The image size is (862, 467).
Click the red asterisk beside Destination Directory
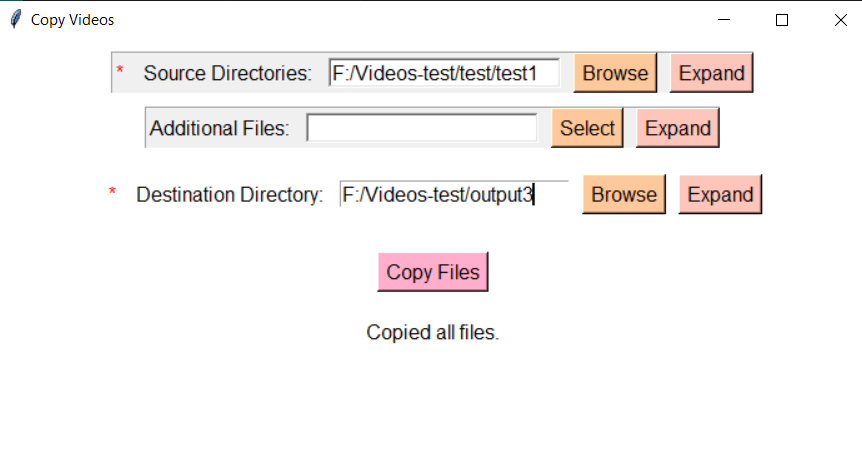tap(113, 192)
